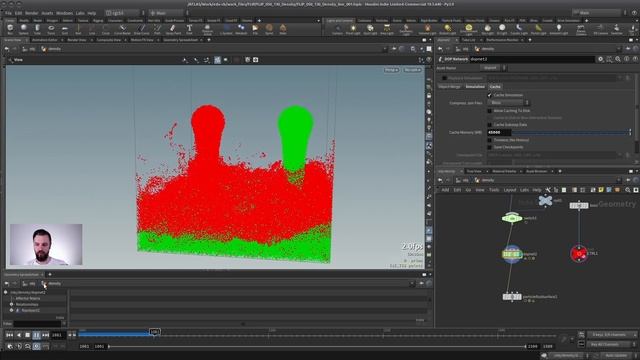Toggle the Playback Simulation checkbox
Viewport: 640px width, 360px height.
pos(444,78)
